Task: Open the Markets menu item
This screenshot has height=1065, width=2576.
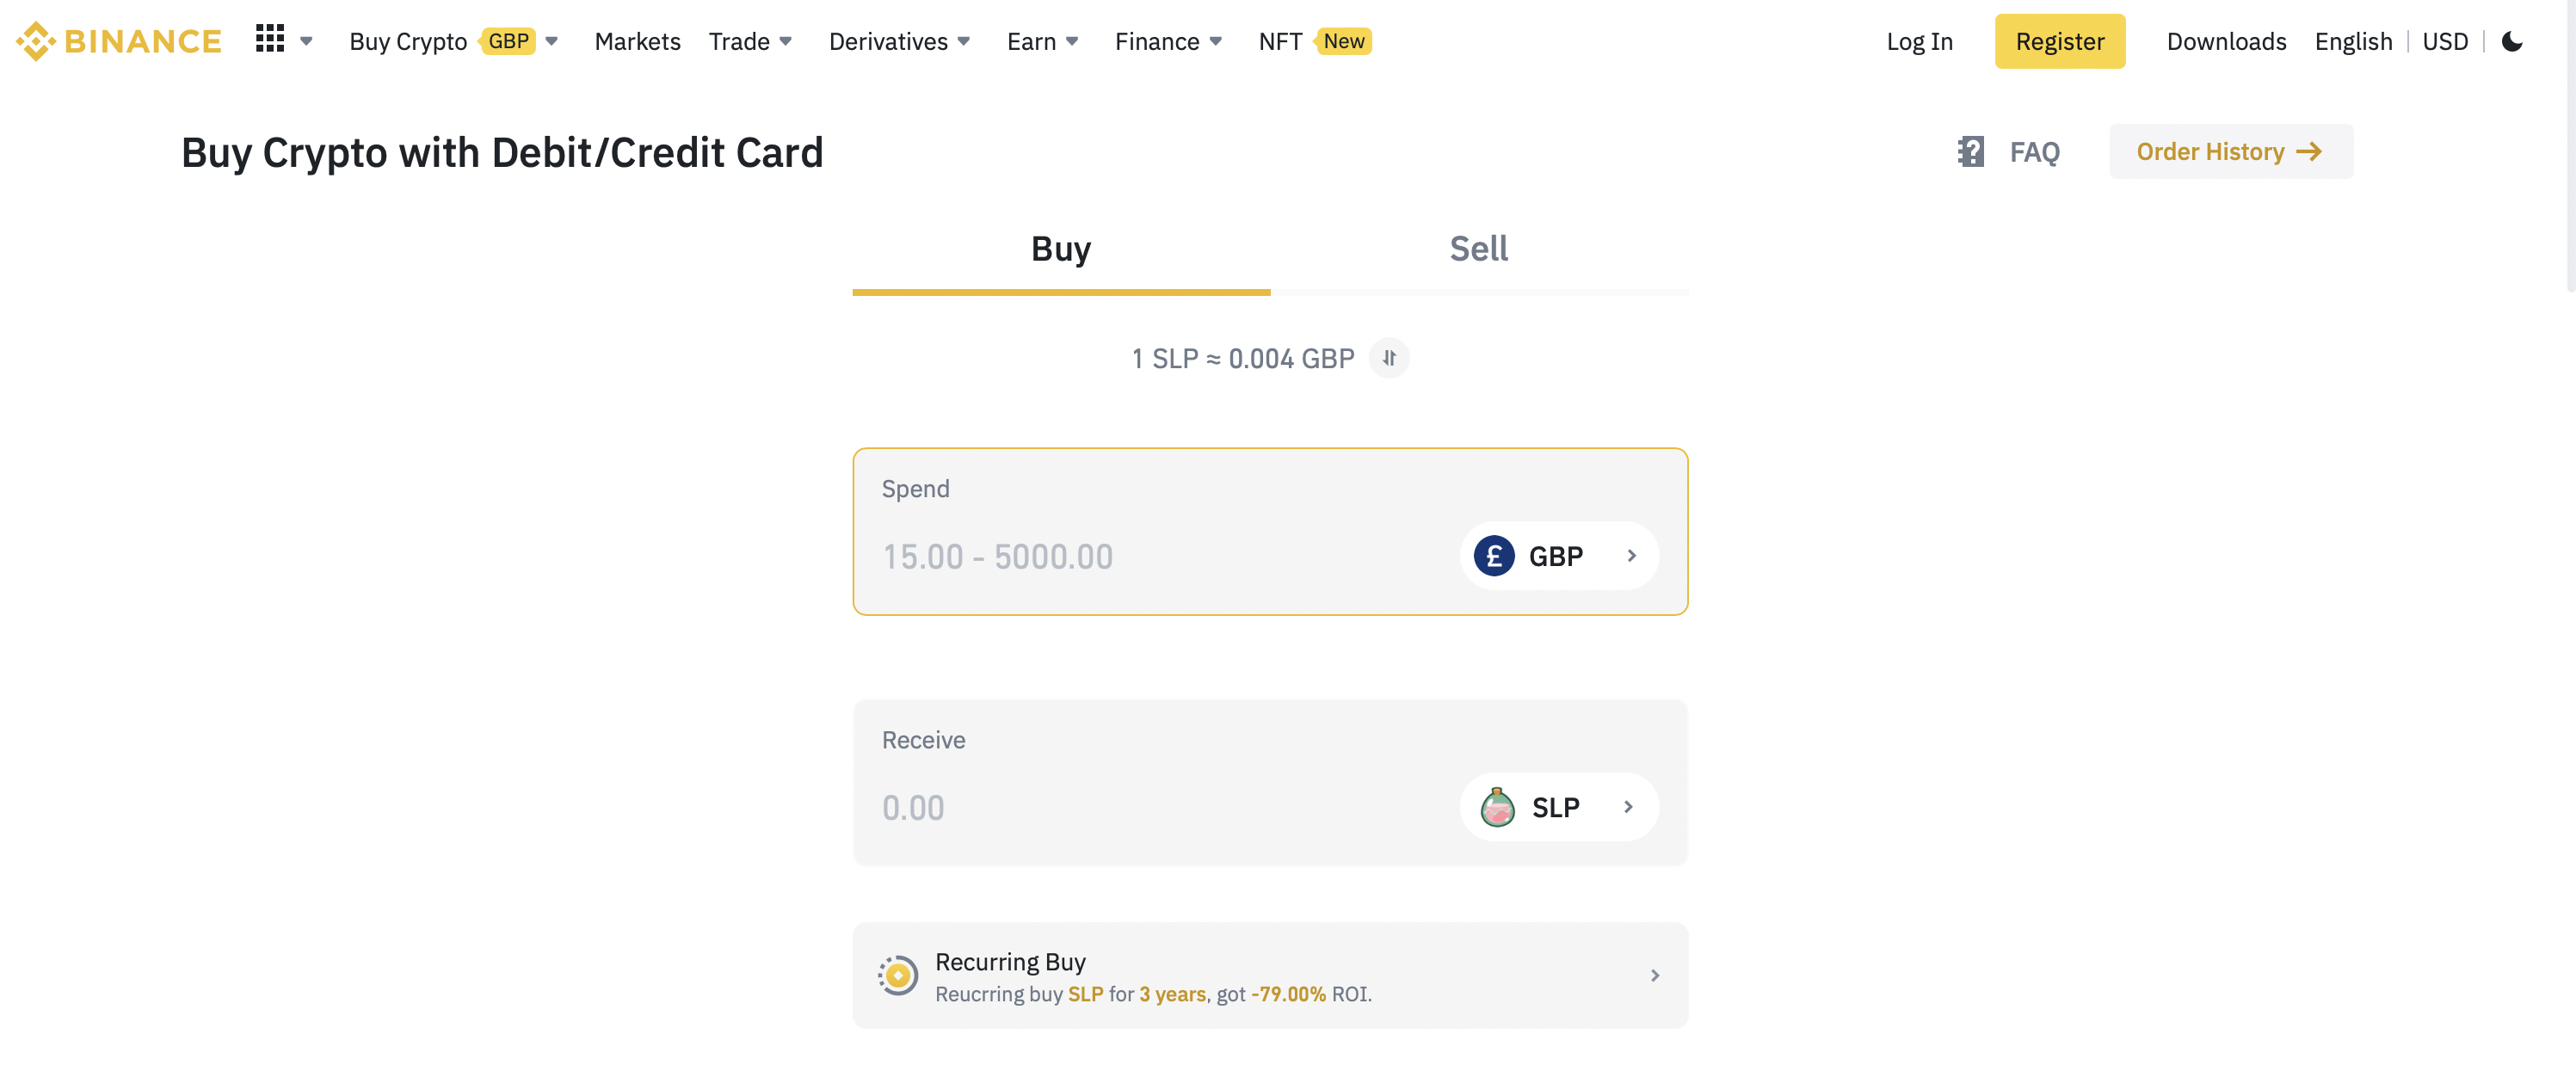Action: click(x=637, y=41)
